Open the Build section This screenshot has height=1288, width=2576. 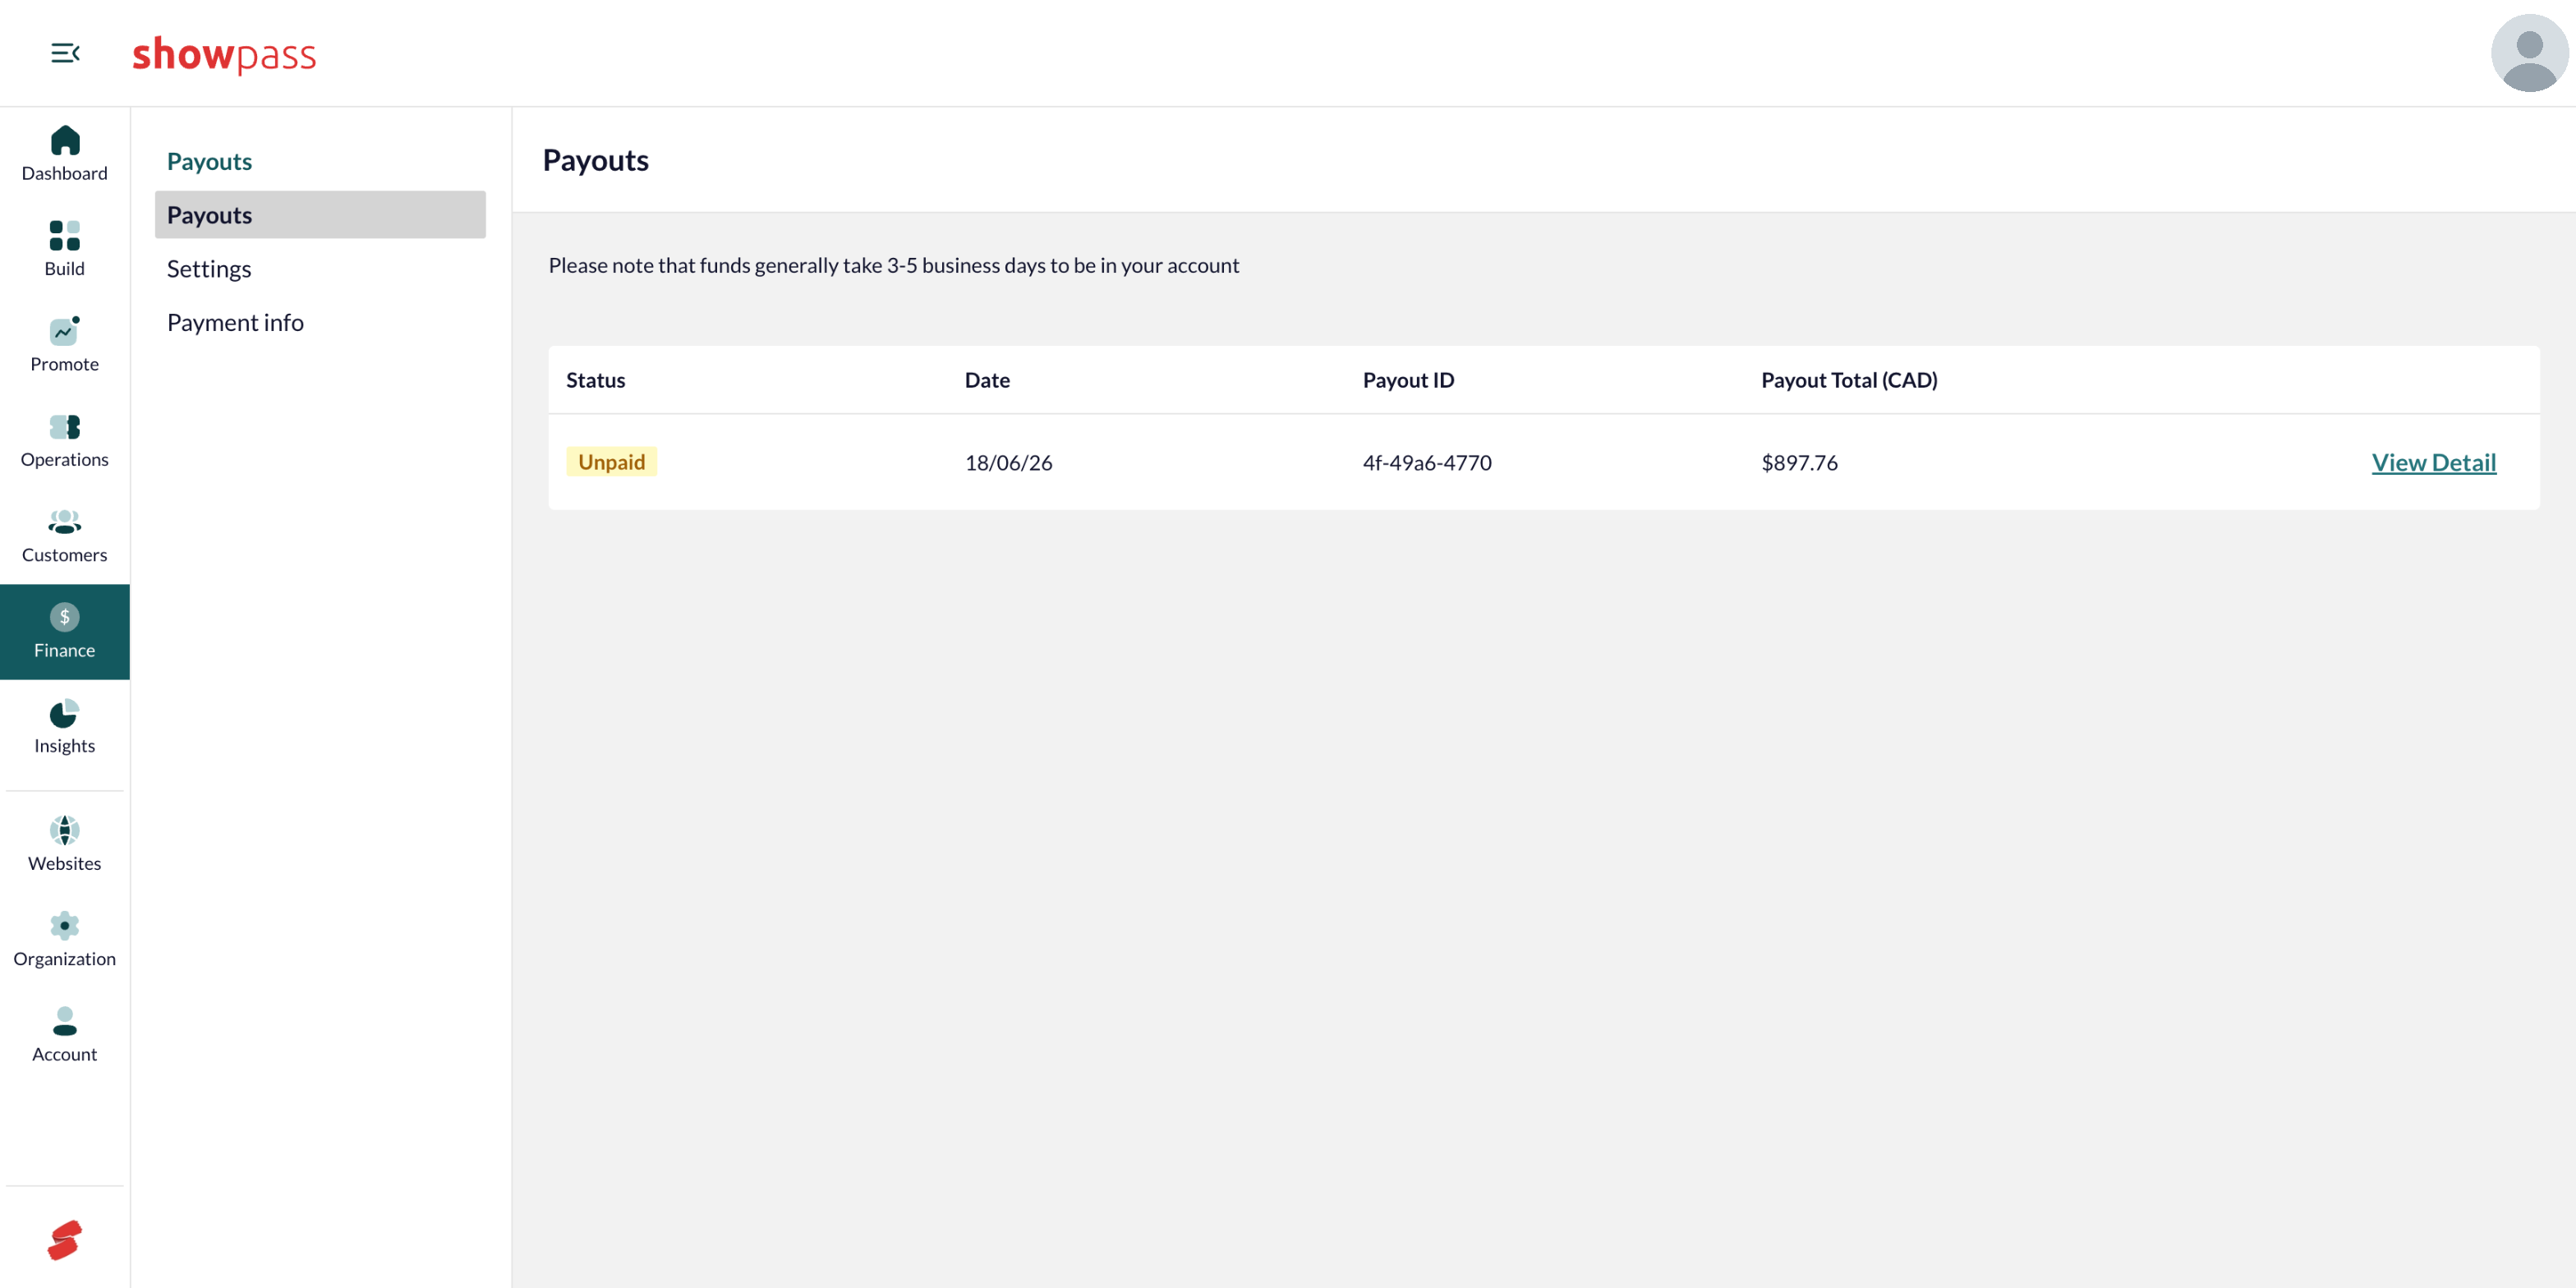(65, 249)
